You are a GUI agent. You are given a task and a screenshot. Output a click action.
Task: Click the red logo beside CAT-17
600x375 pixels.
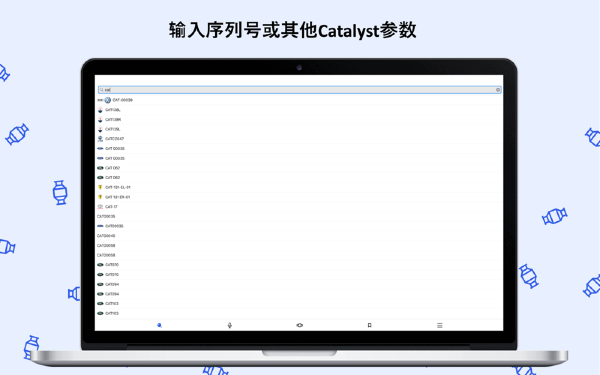[100, 207]
